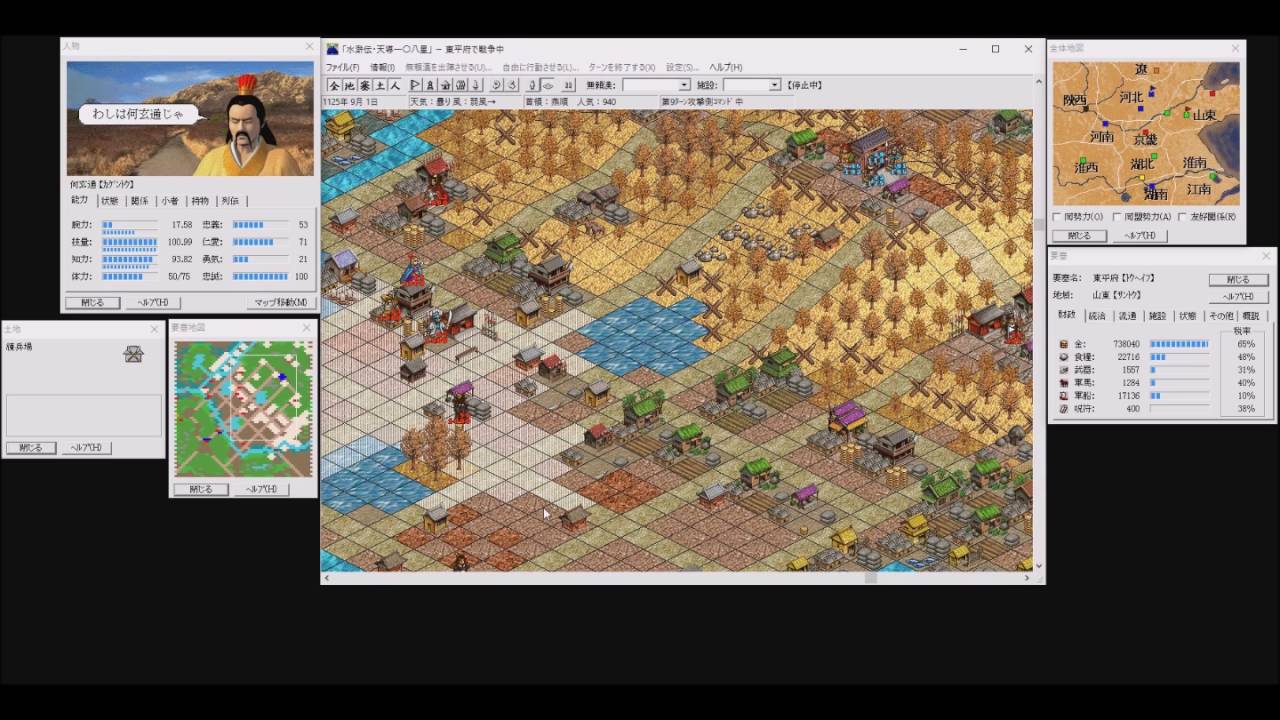This screenshot has height=720, width=1280.
Task: Toggle the 地 fortress map toolbar icon
Action: [349, 85]
